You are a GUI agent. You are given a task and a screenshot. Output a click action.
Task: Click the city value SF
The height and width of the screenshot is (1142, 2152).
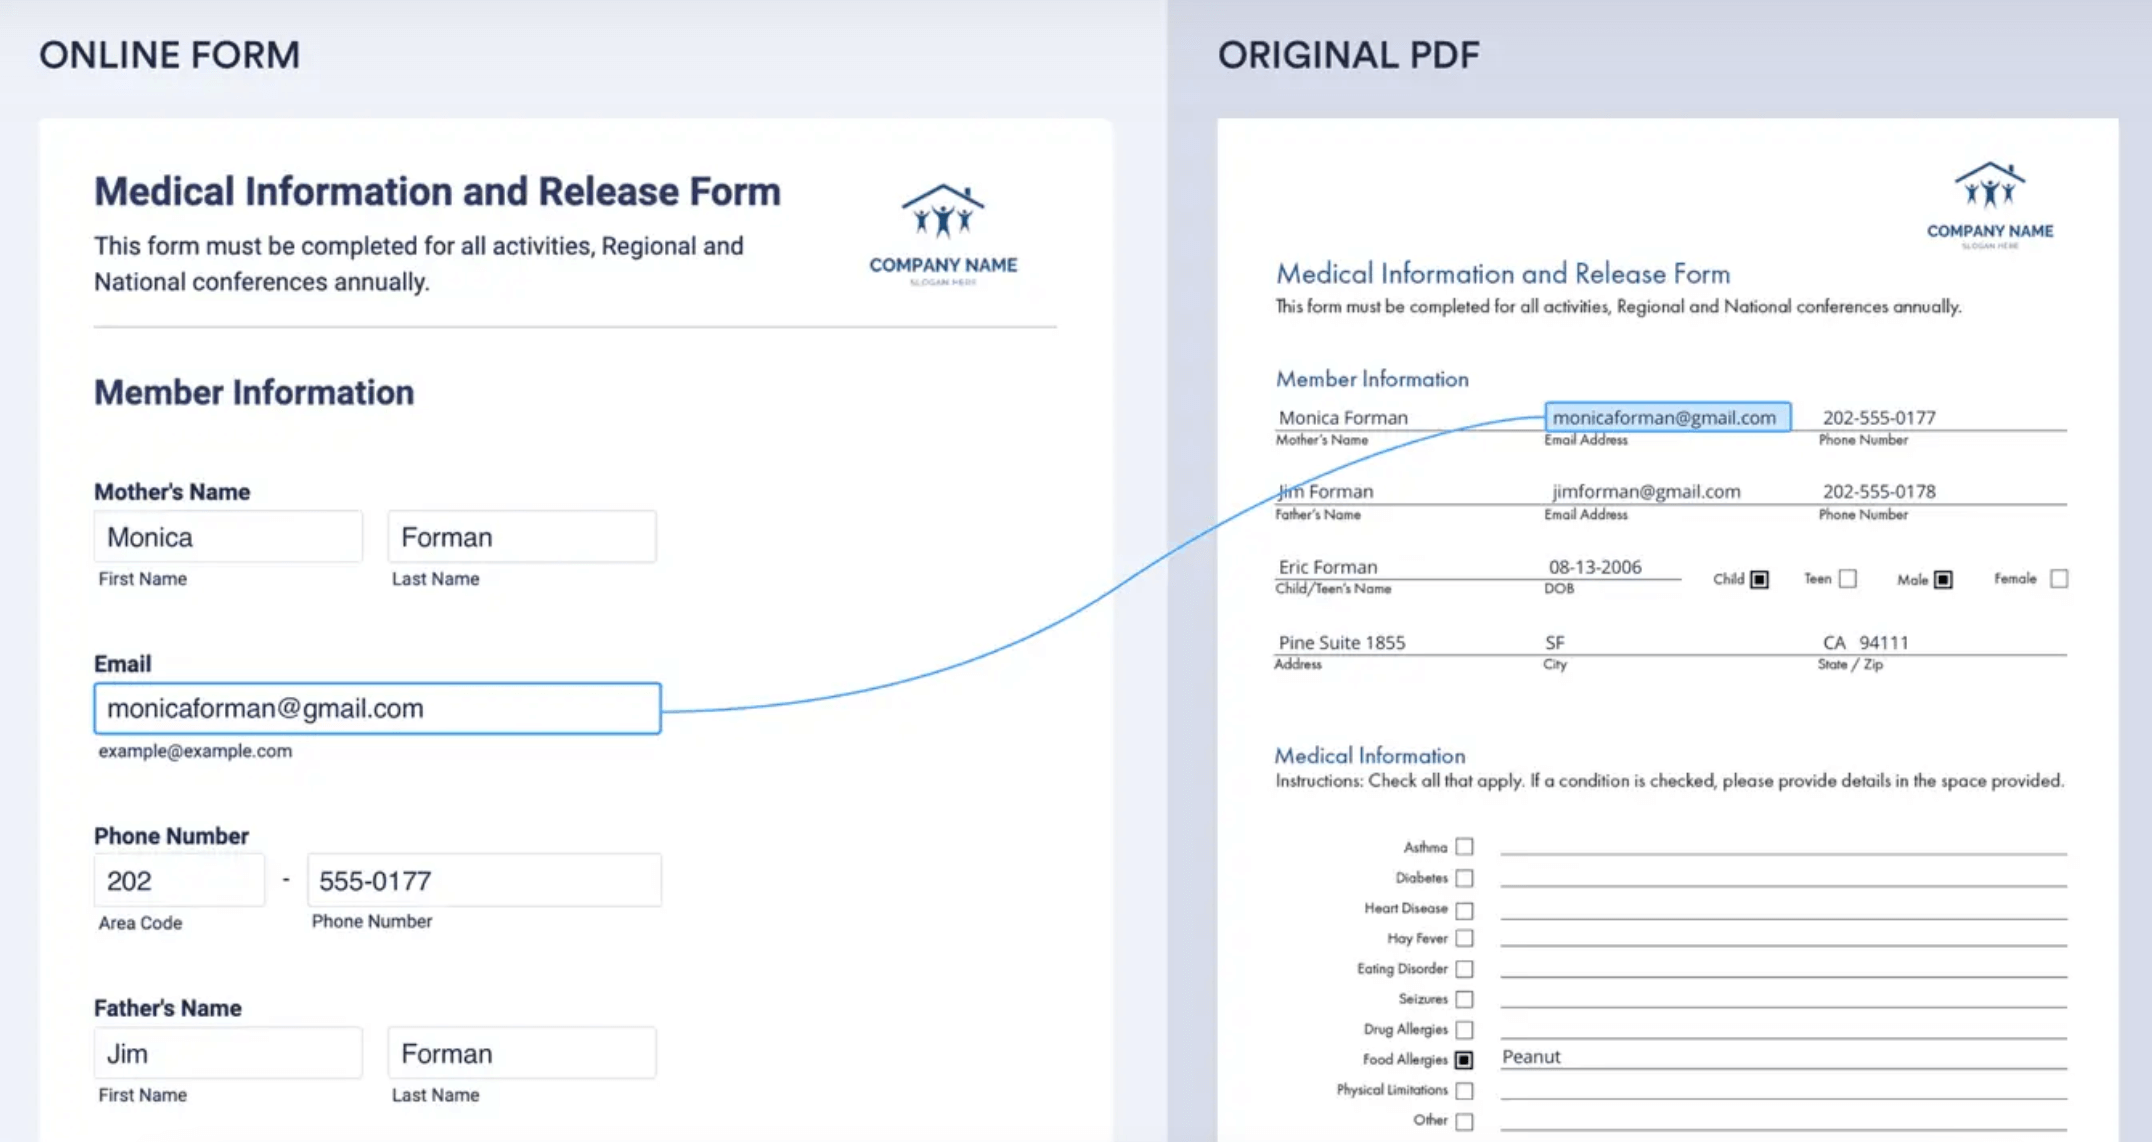(1555, 643)
